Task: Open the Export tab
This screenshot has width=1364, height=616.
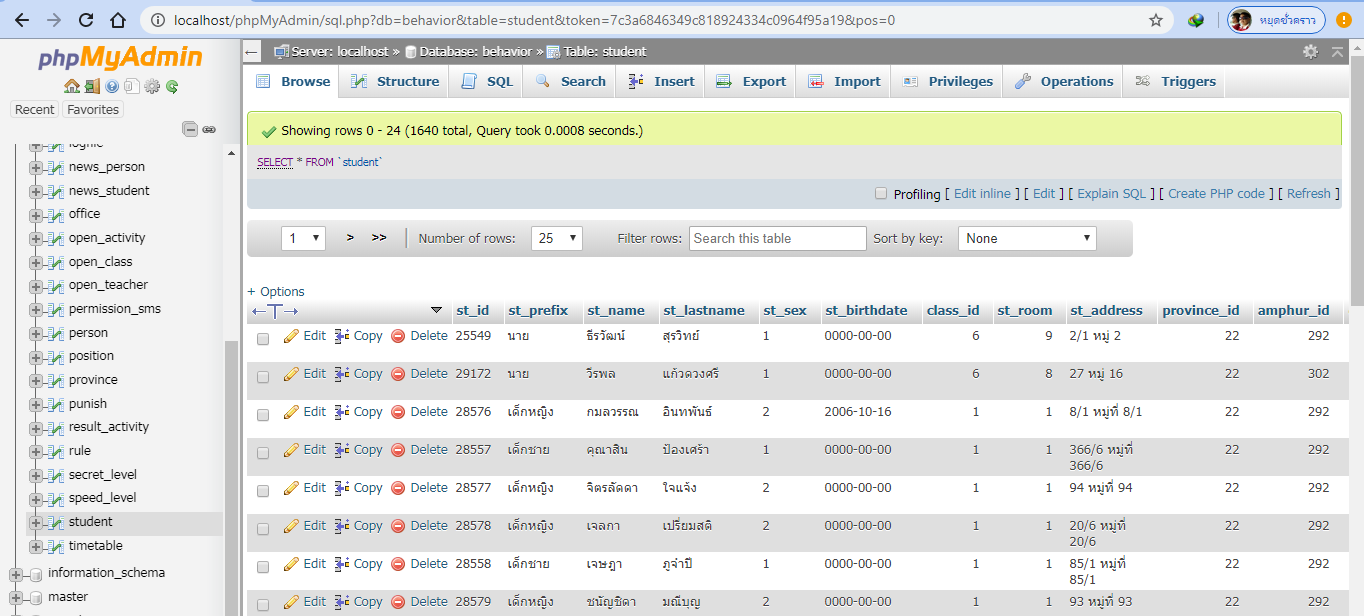Action: click(x=751, y=82)
